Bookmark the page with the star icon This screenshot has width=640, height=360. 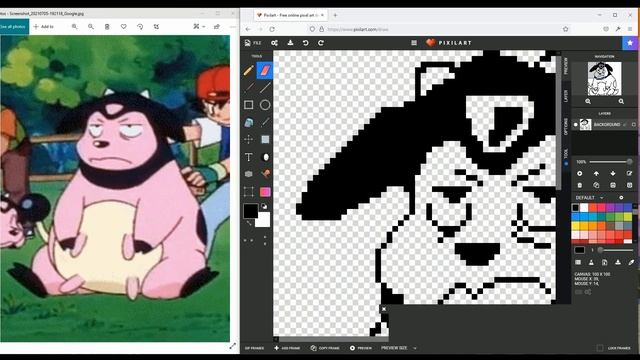point(565,29)
